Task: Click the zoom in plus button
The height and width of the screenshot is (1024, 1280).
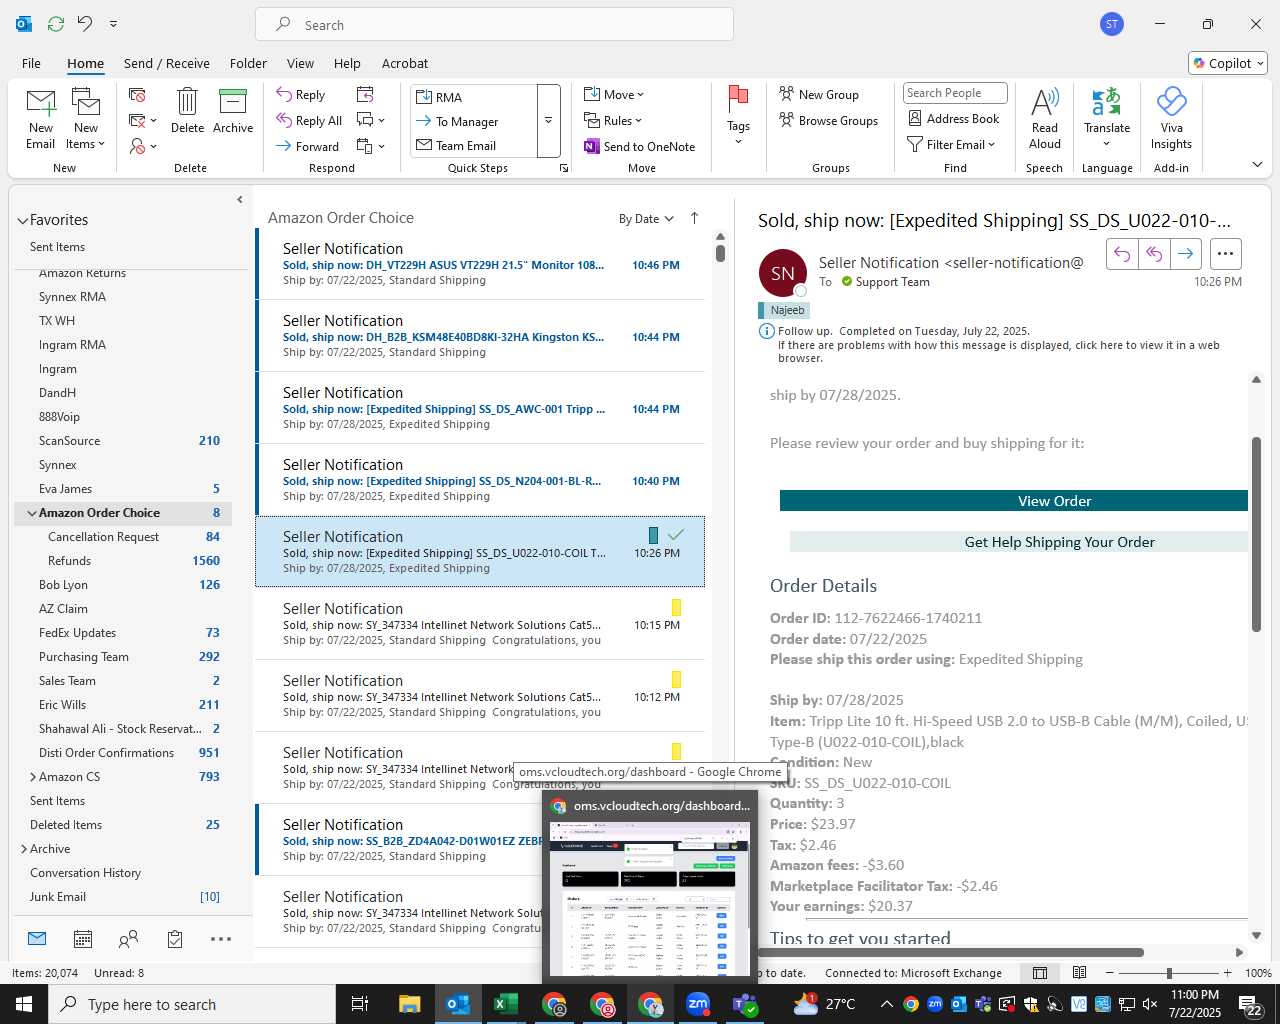Action: tap(1228, 973)
